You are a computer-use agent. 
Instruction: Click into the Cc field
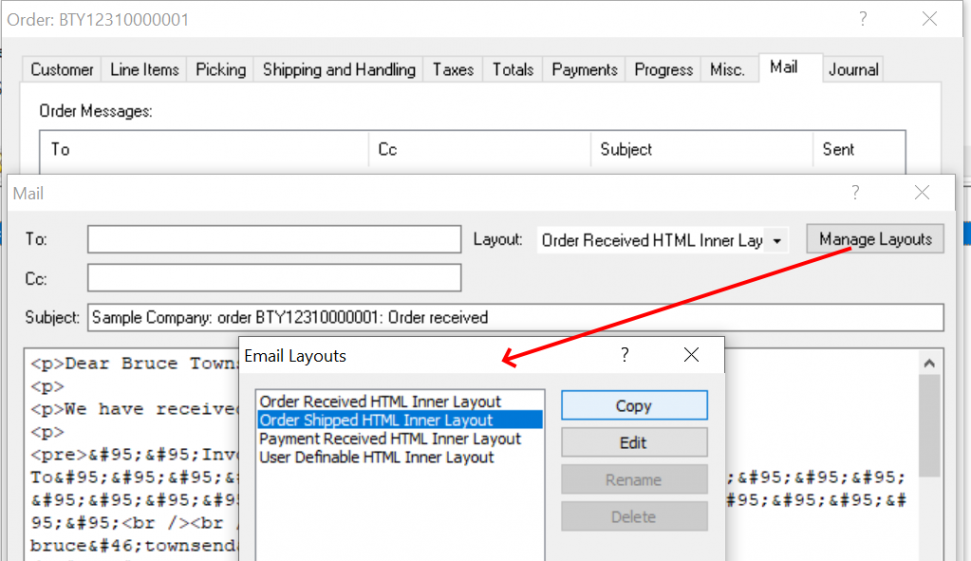click(x=273, y=277)
